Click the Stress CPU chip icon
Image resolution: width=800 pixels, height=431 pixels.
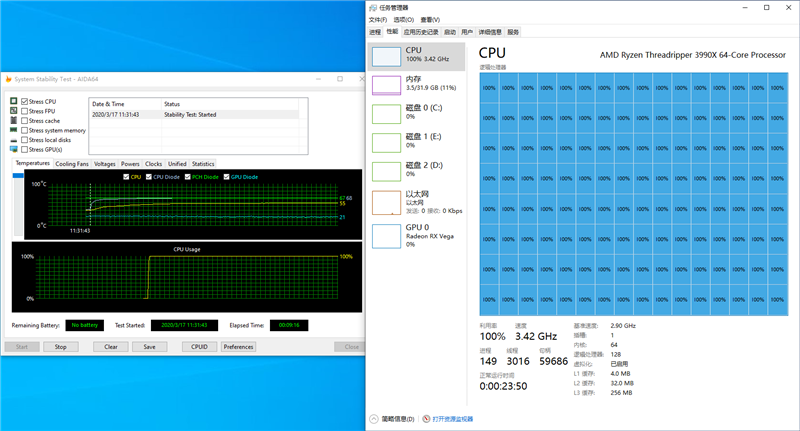(14, 101)
